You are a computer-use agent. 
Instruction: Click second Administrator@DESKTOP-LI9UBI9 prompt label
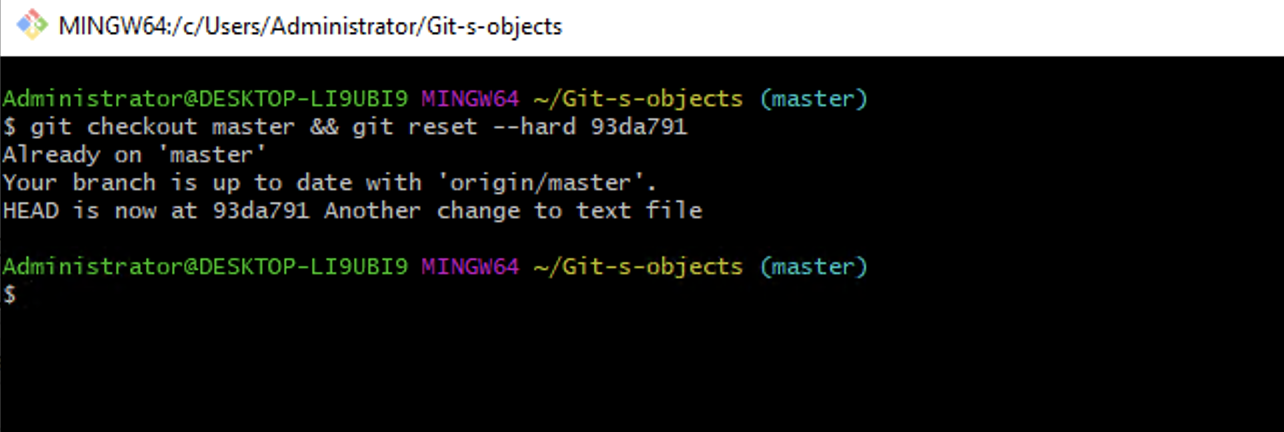point(205,267)
